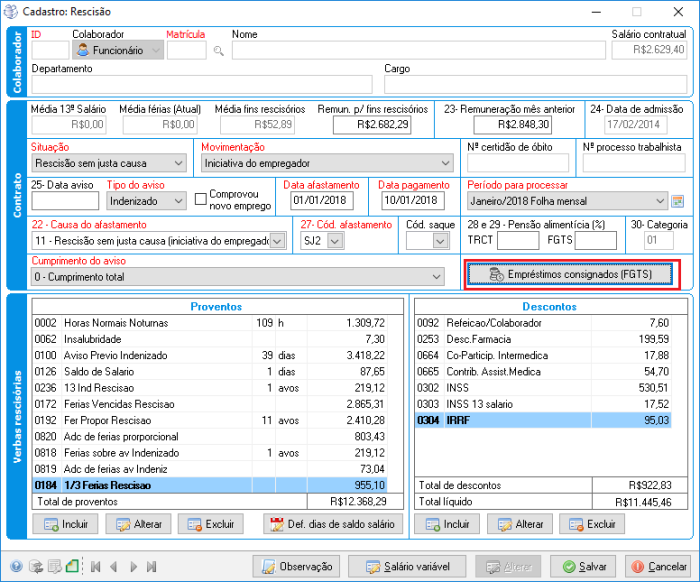Click the blue help question mark icon
The image size is (700, 582).
[x=15, y=566]
